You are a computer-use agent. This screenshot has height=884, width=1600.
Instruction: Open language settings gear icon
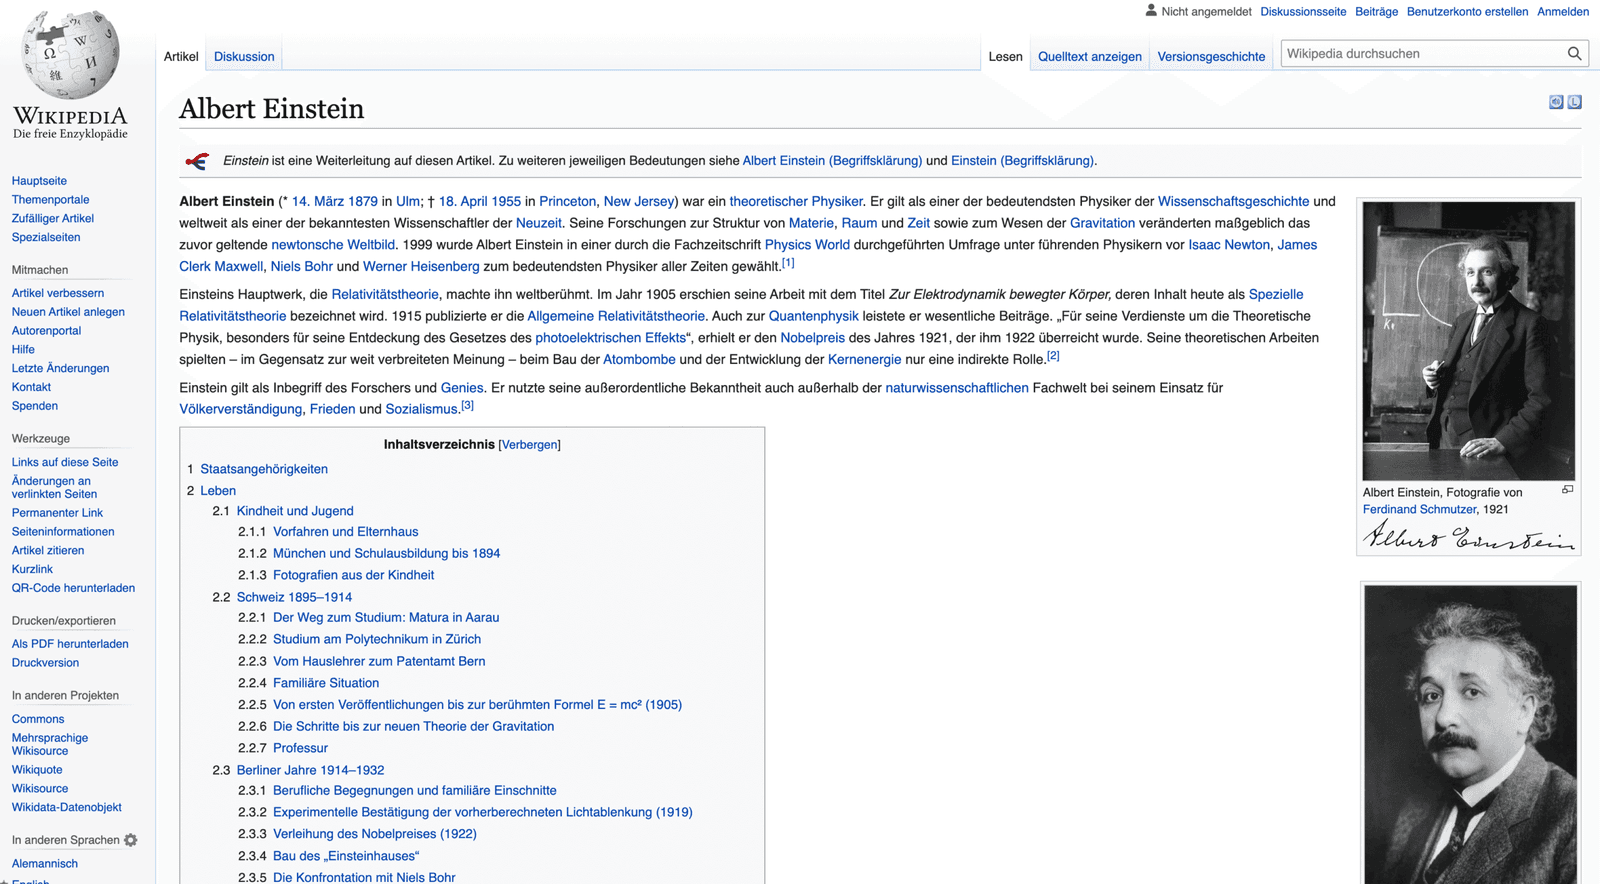(x=130, y=840)
